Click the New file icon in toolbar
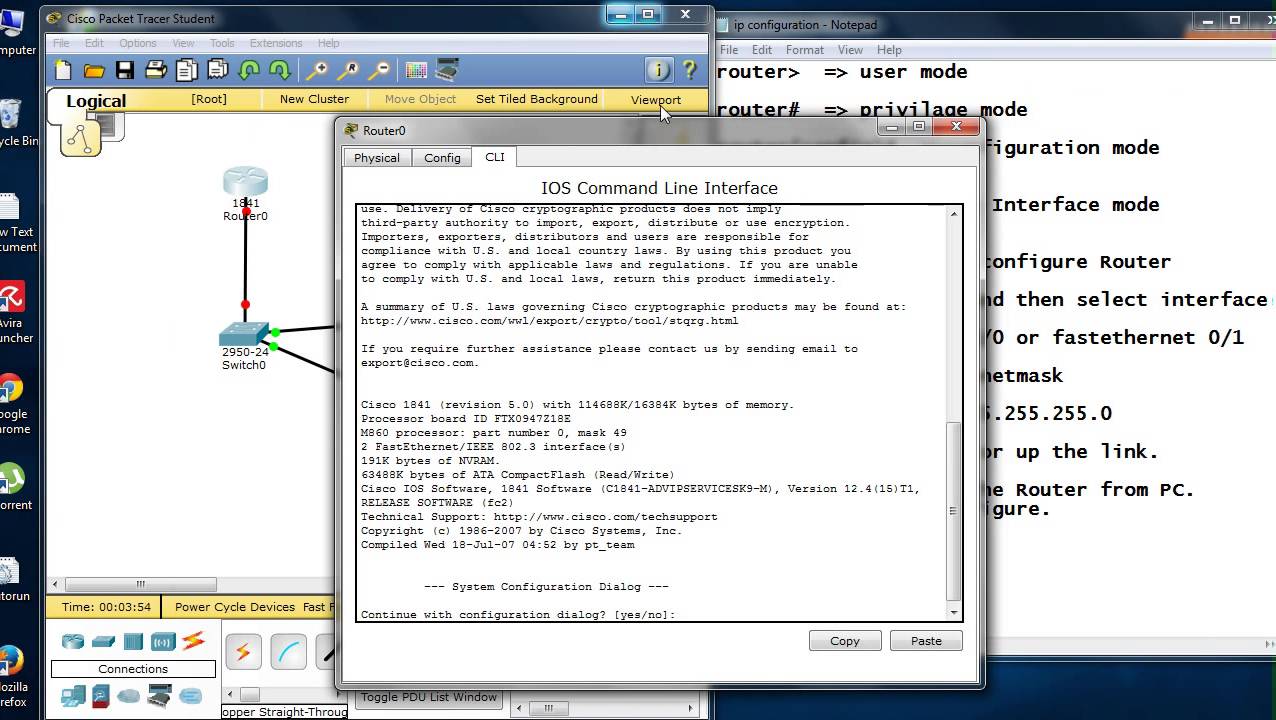1276x720 pixels. coord(64,70)
